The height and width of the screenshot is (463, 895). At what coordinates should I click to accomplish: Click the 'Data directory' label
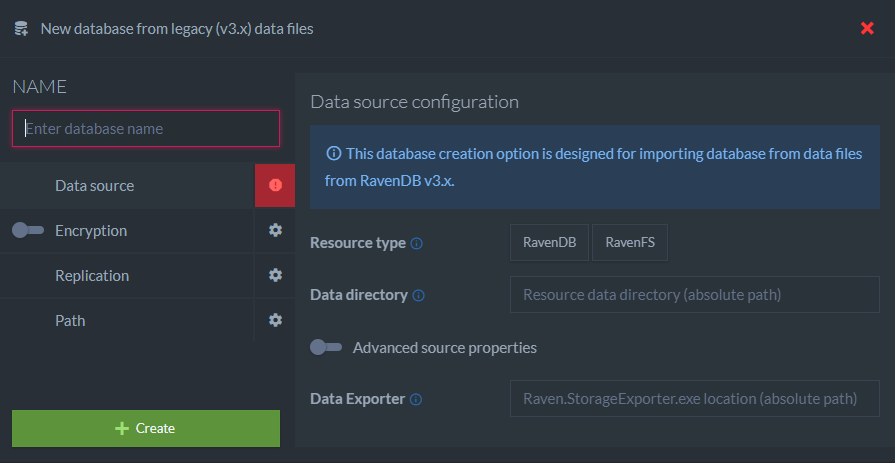tap(359, 295)
